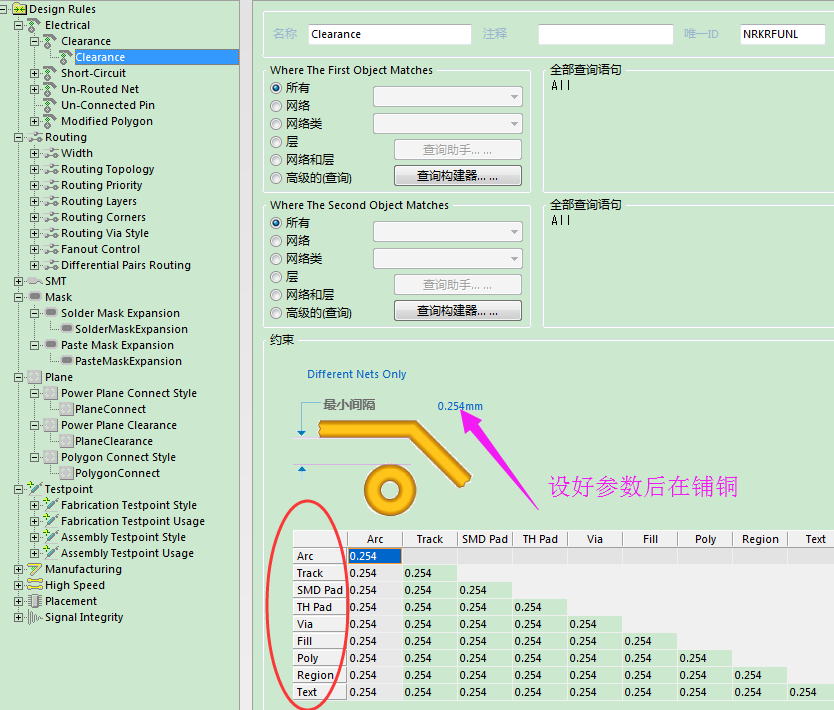
Task: Click the 名称 field containing Clearance
Action: pyautogui.click(x=389, y=34)
